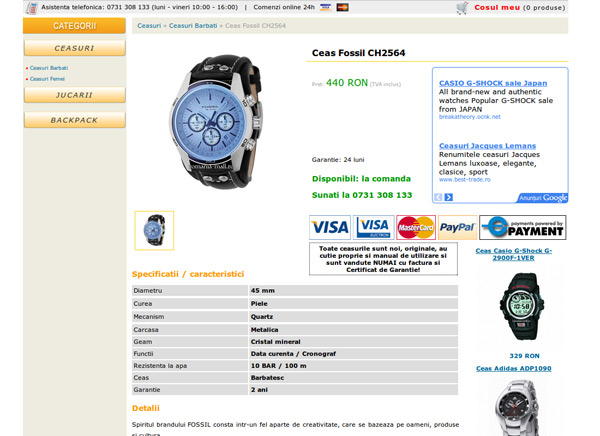Click the small Visa icon in header

click(x=326, y=7)
